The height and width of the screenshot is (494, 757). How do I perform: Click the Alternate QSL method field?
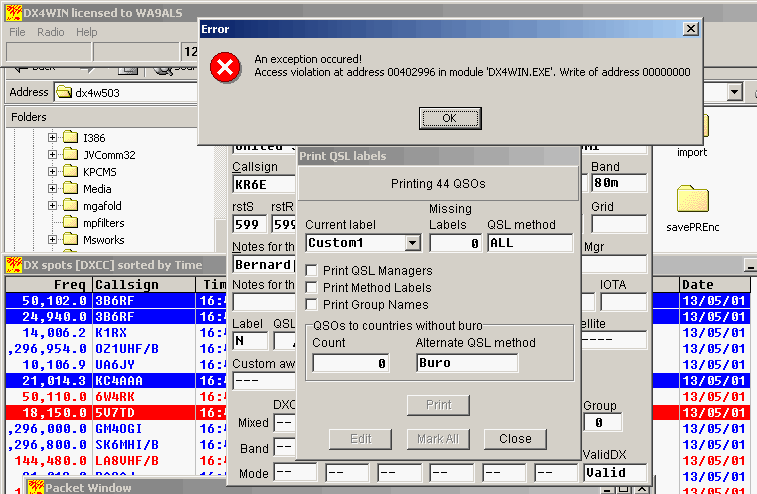466,363
